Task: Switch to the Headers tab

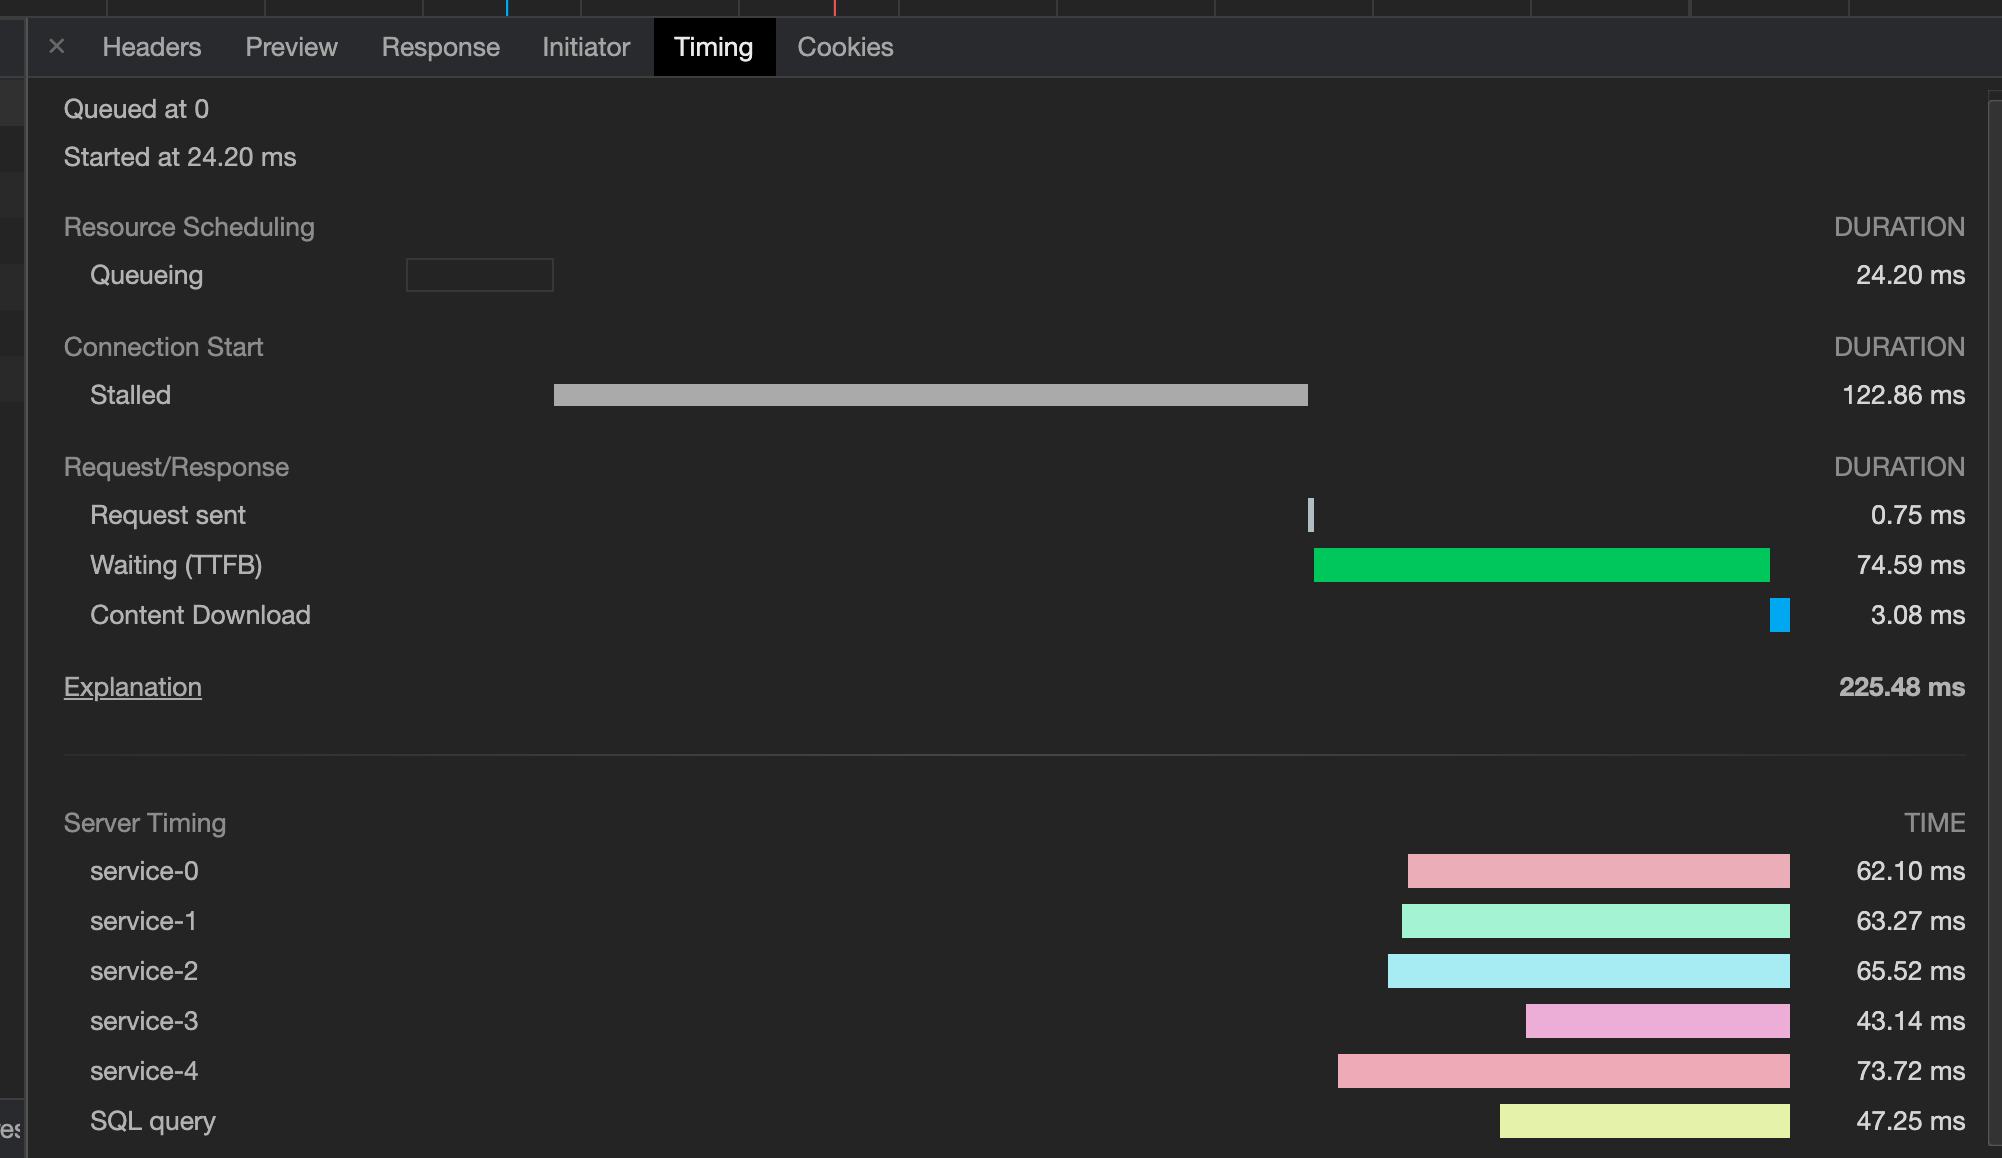Action: 150,46
